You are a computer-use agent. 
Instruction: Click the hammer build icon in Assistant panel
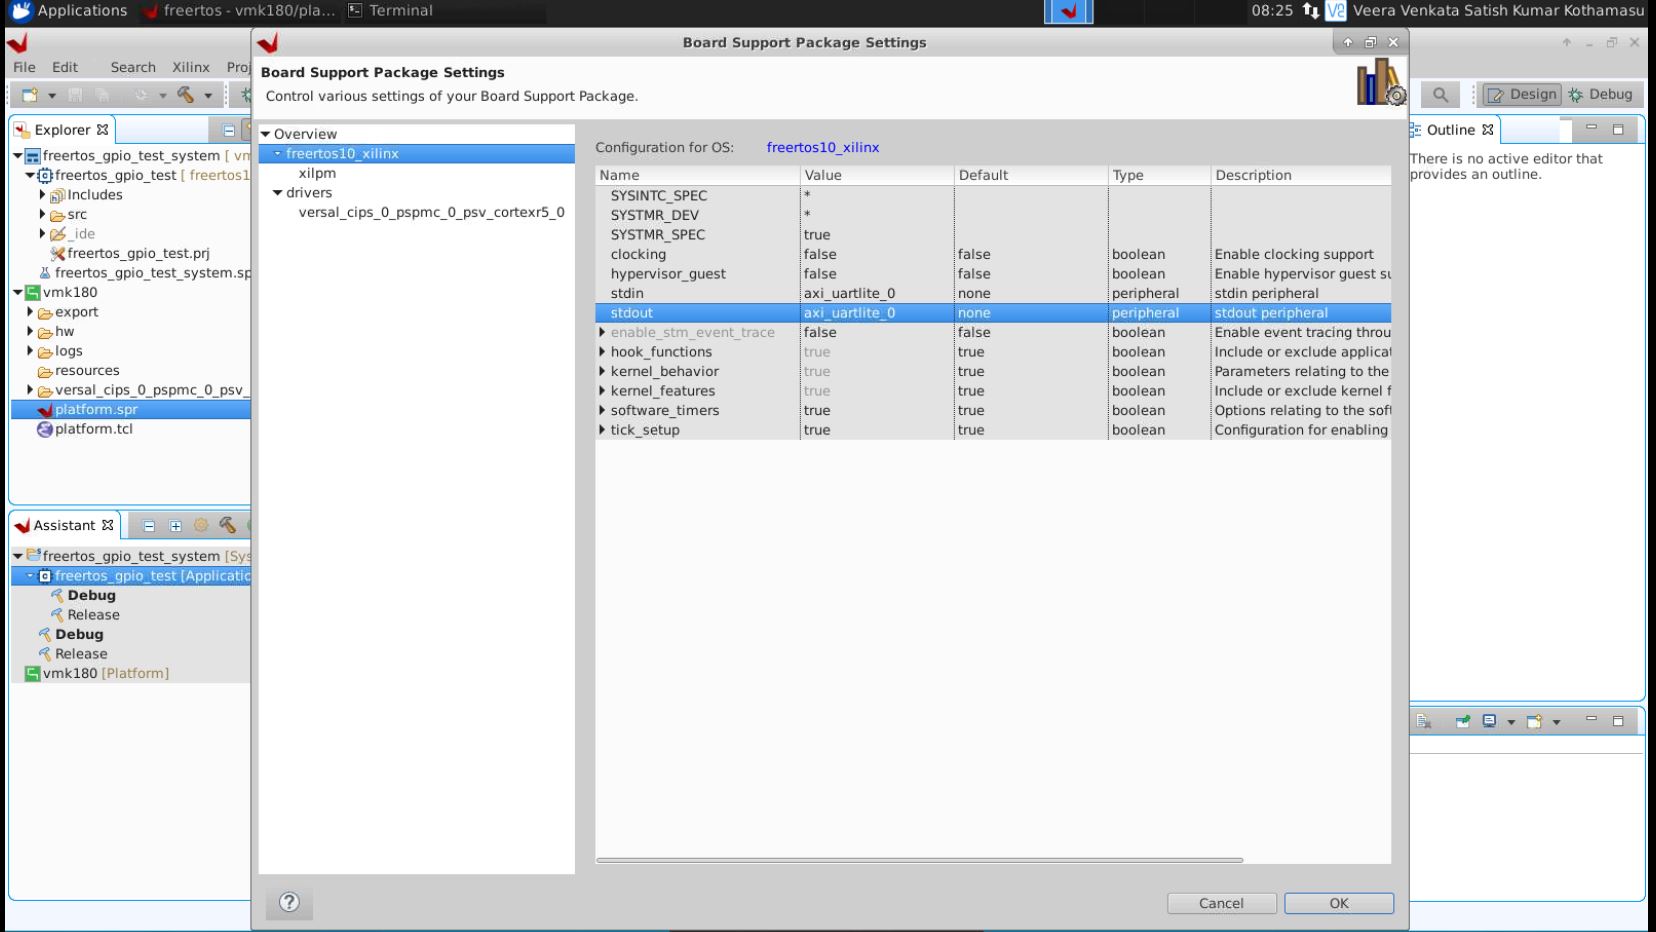pos(227,526)
